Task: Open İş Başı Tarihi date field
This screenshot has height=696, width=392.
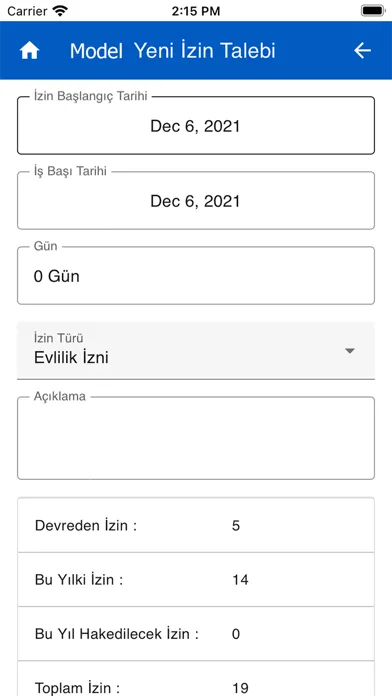Action: [196, 201]
